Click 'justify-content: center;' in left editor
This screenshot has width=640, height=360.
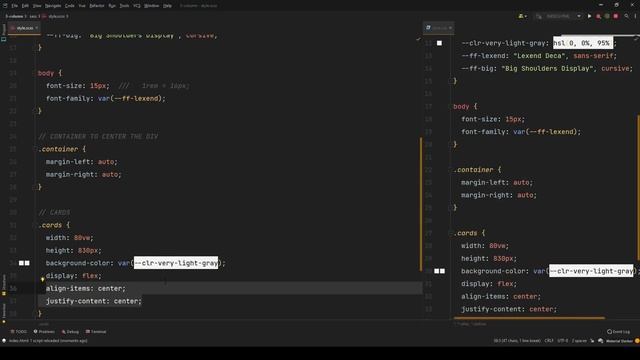pos(93,301)
